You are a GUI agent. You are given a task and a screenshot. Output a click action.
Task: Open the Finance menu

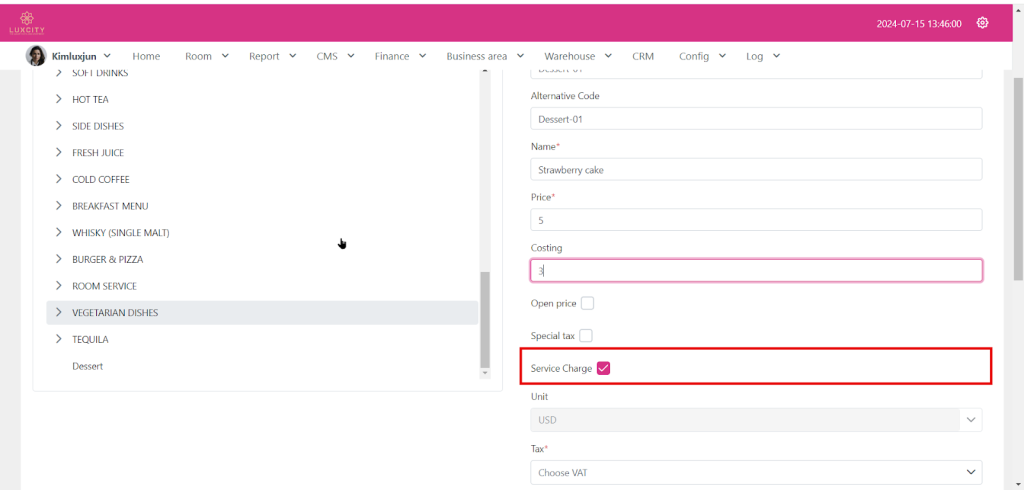(x=400, y=56)
